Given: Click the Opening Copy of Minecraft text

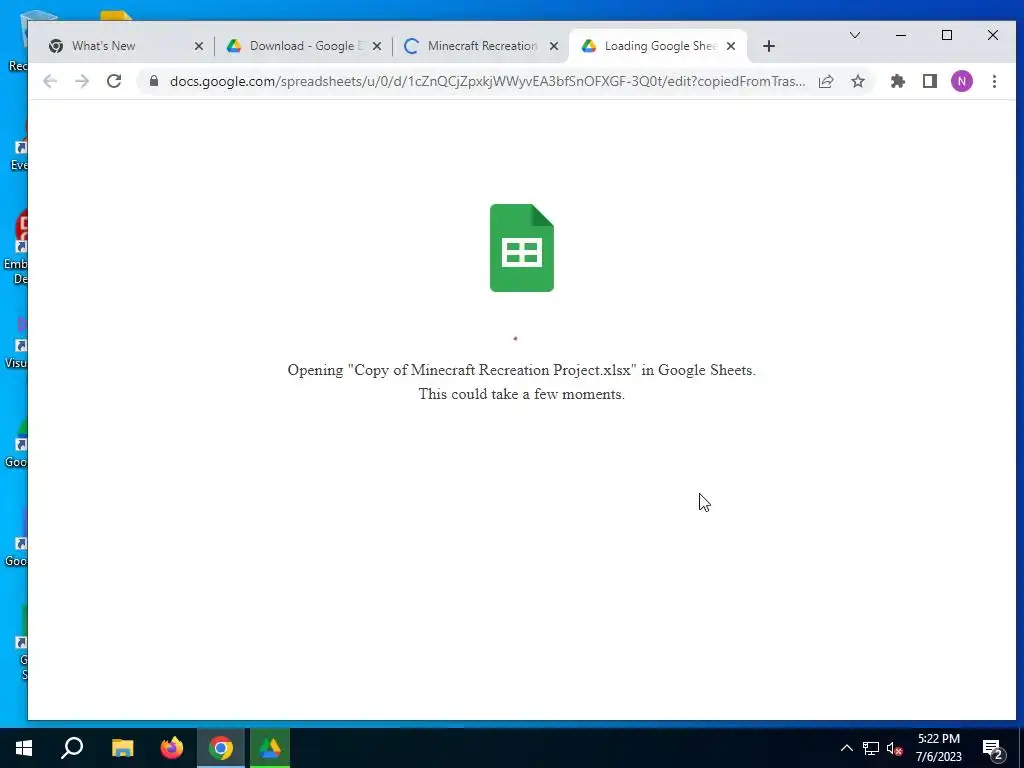Looking at the screenshot, I should click(522, 370).
